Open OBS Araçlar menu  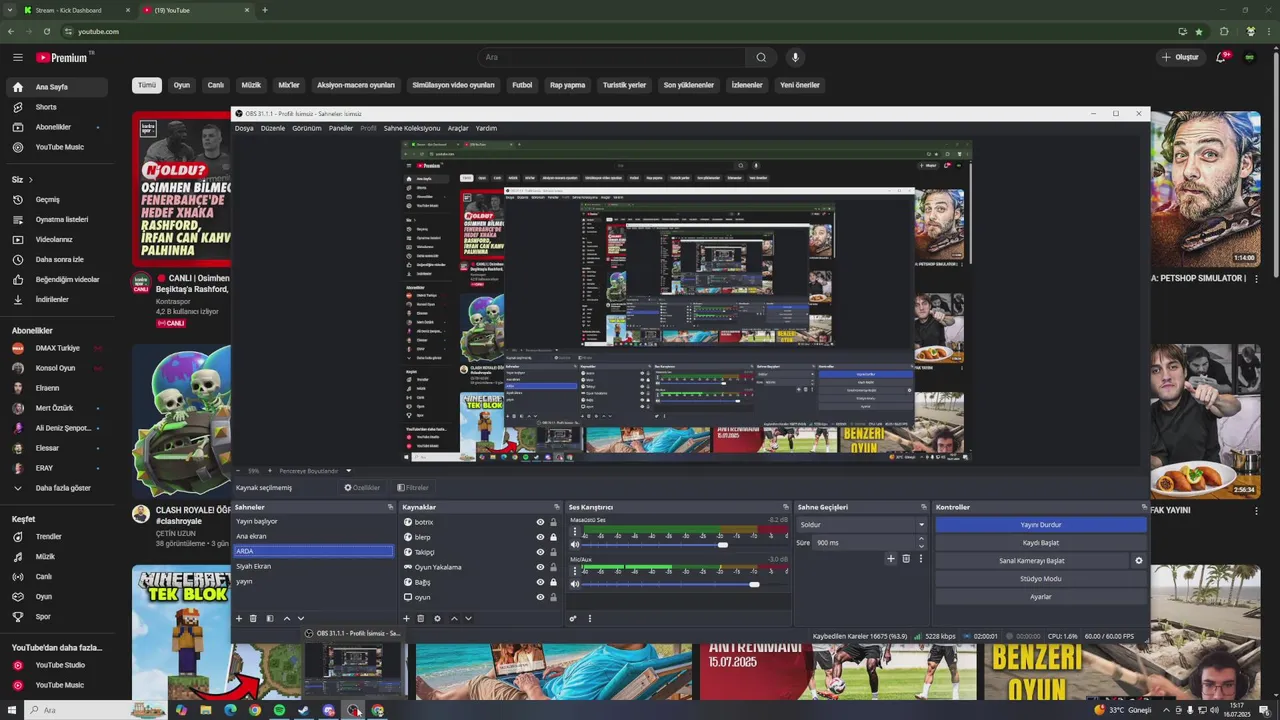point(458,128)
